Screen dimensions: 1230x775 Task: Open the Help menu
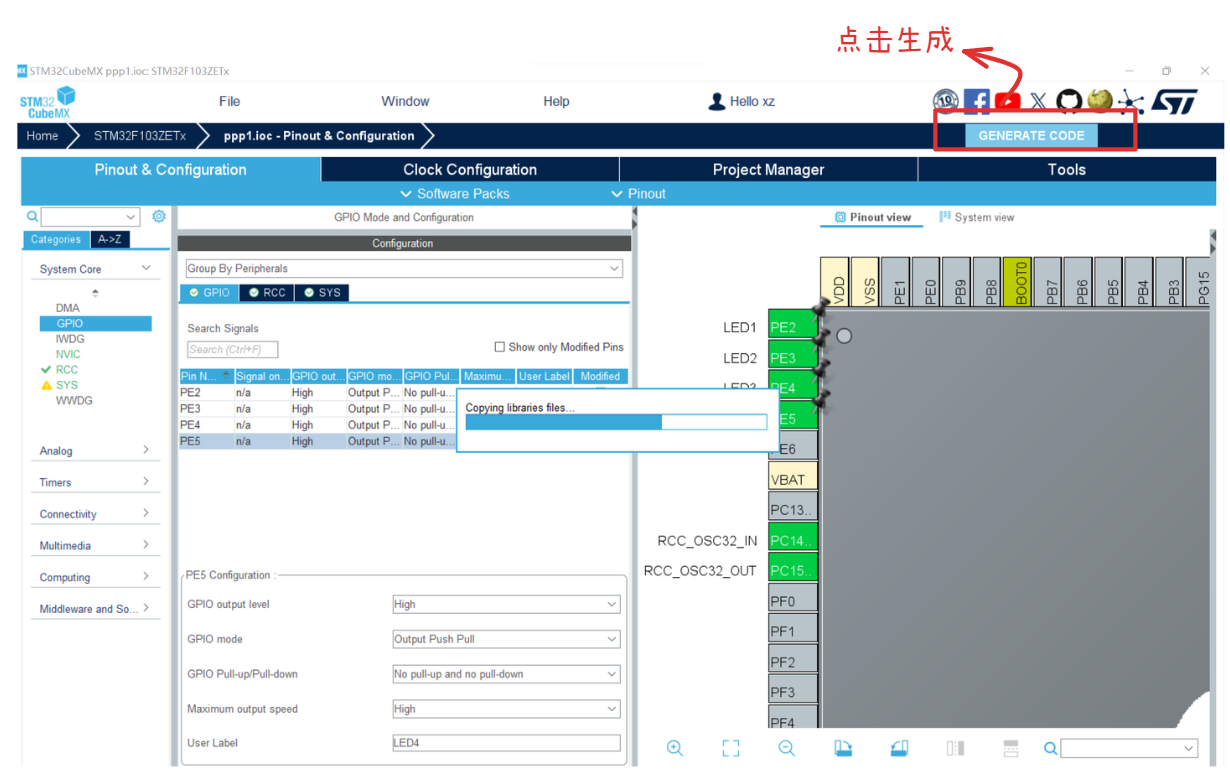[x=556, y=101]
